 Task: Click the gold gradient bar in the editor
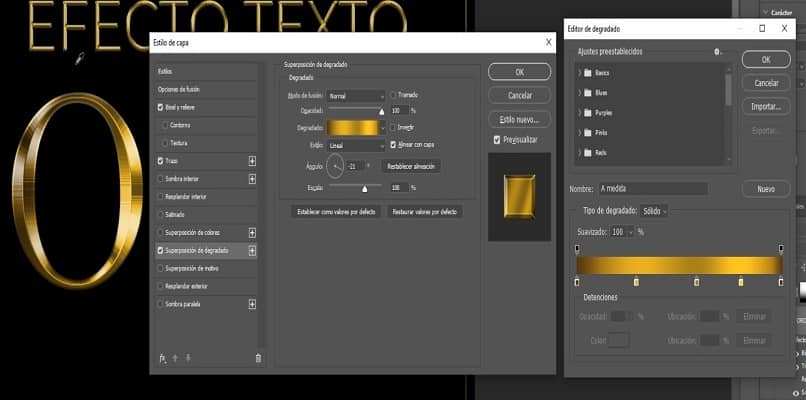coord(678,264)
